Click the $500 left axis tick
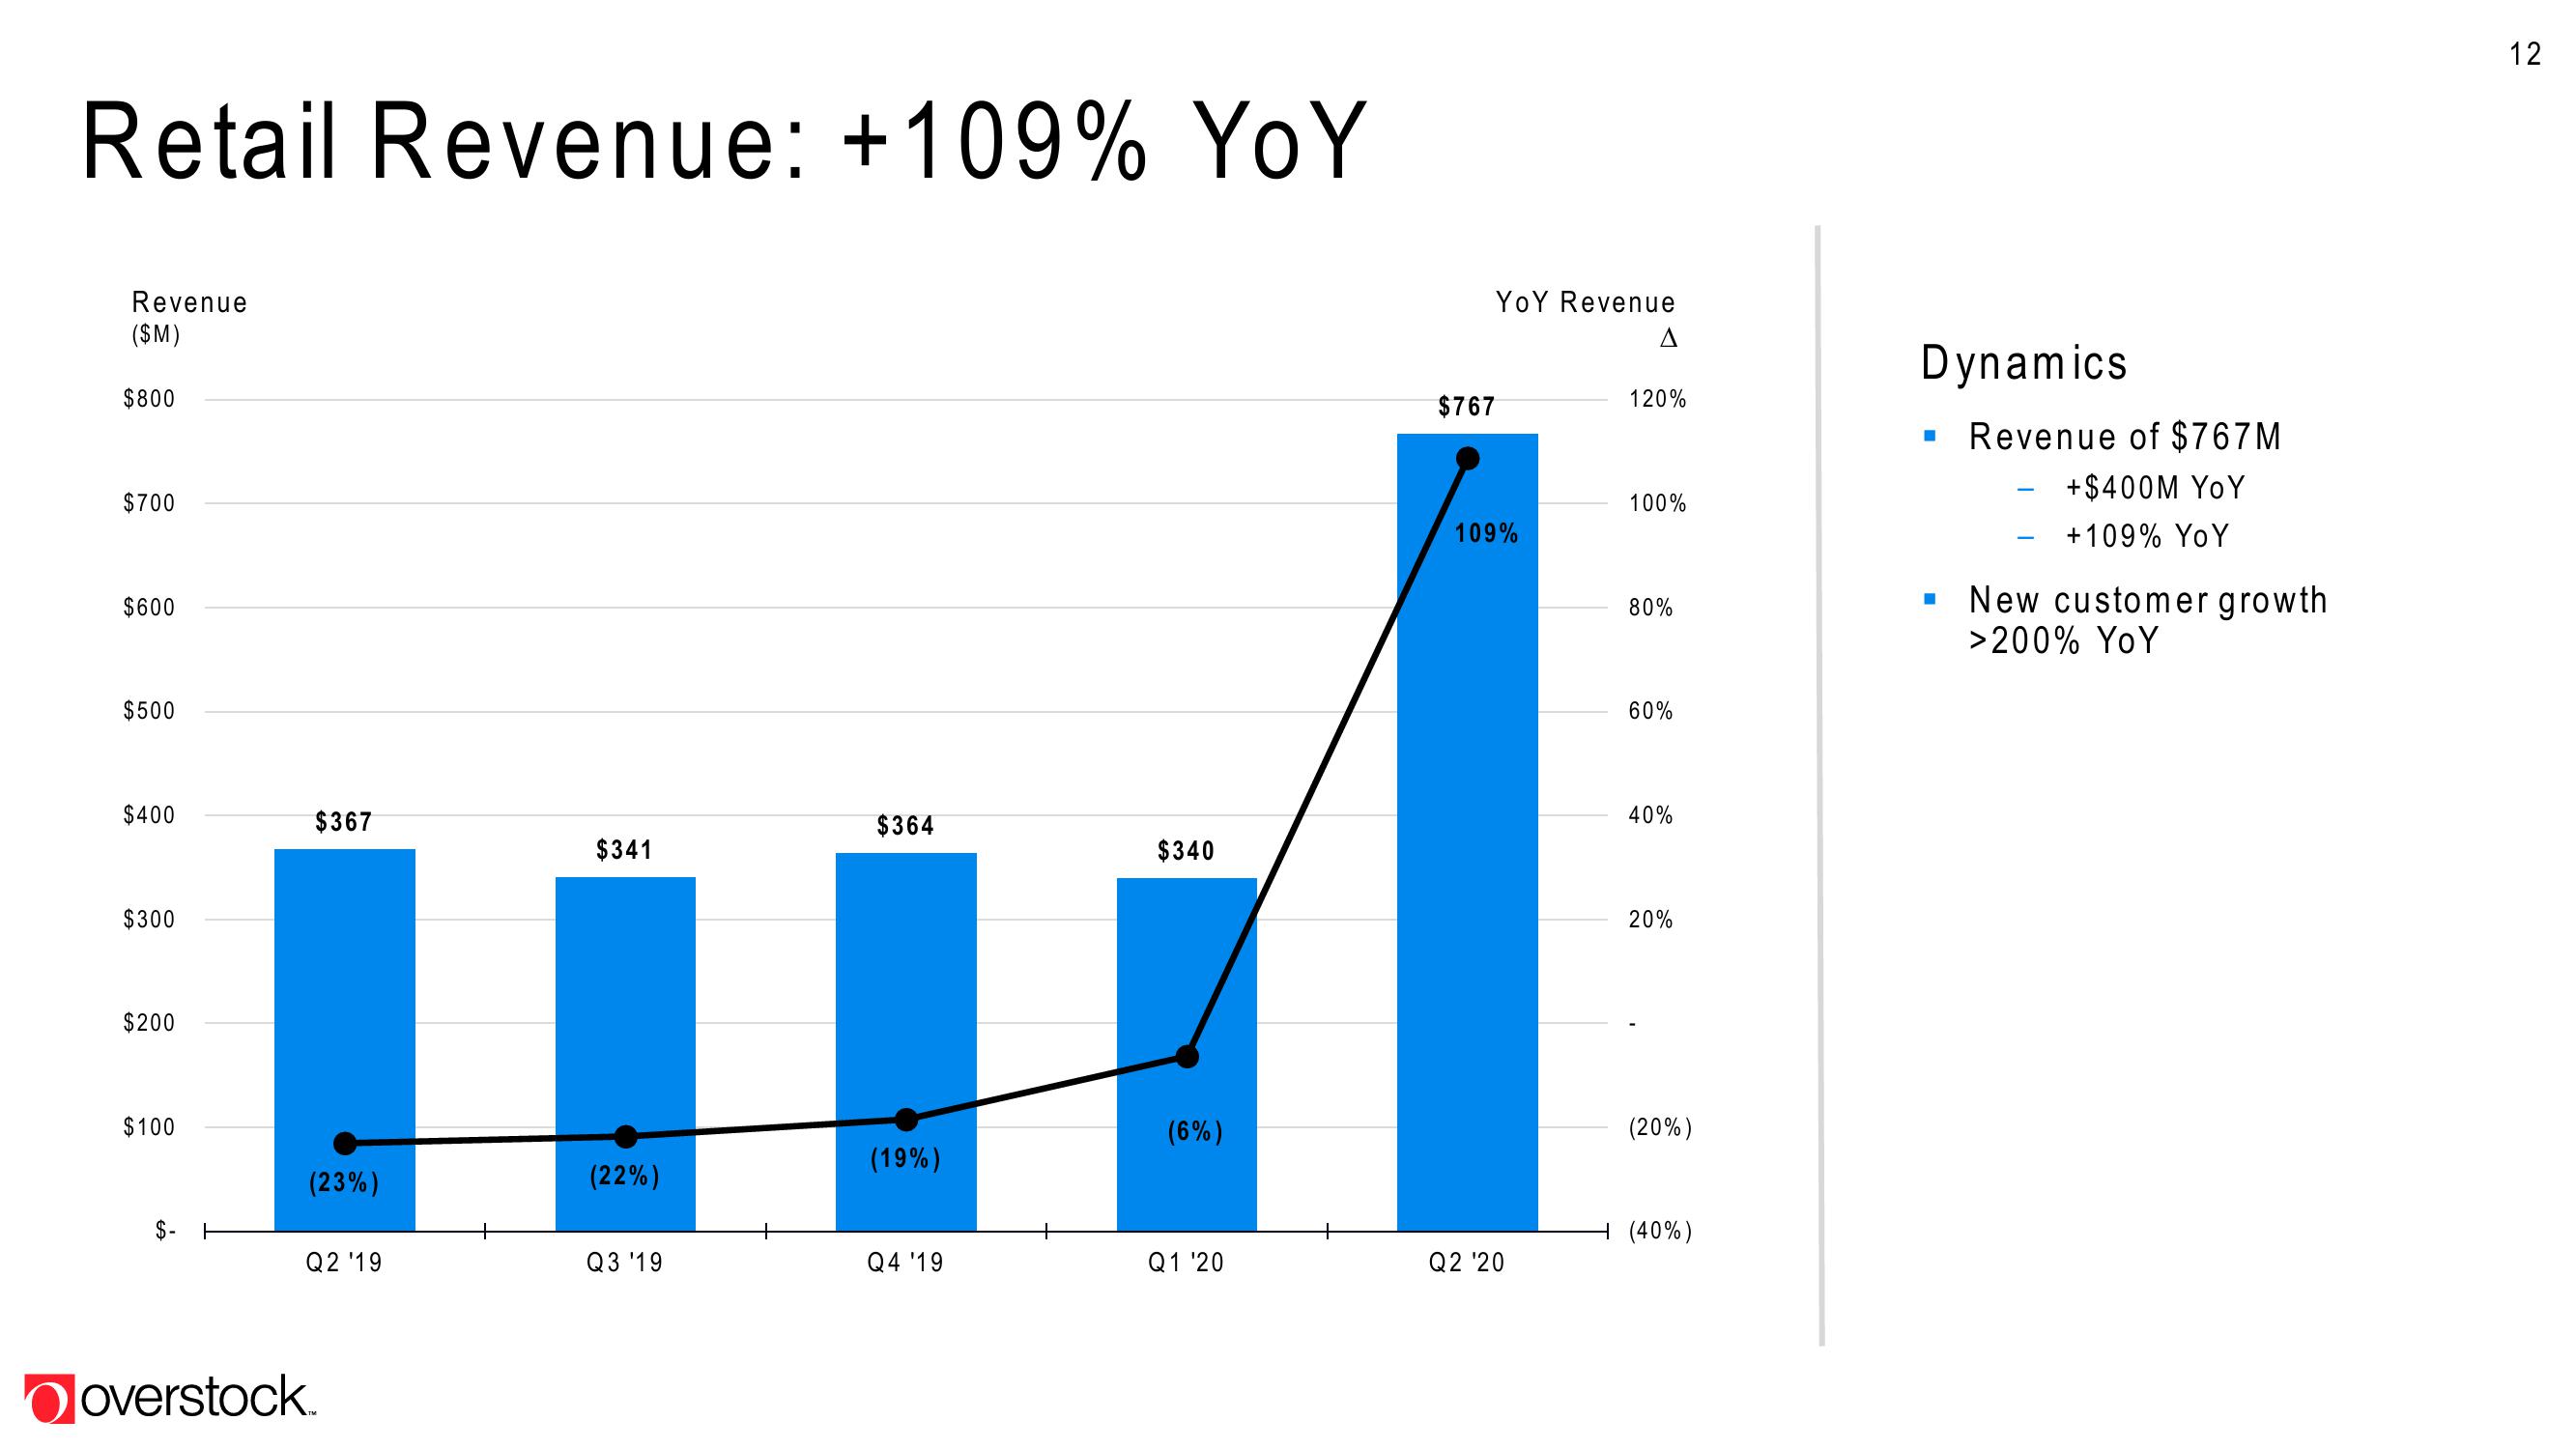The width and height of the screenshot is (2576, 1449). click(x=149, y=711)
